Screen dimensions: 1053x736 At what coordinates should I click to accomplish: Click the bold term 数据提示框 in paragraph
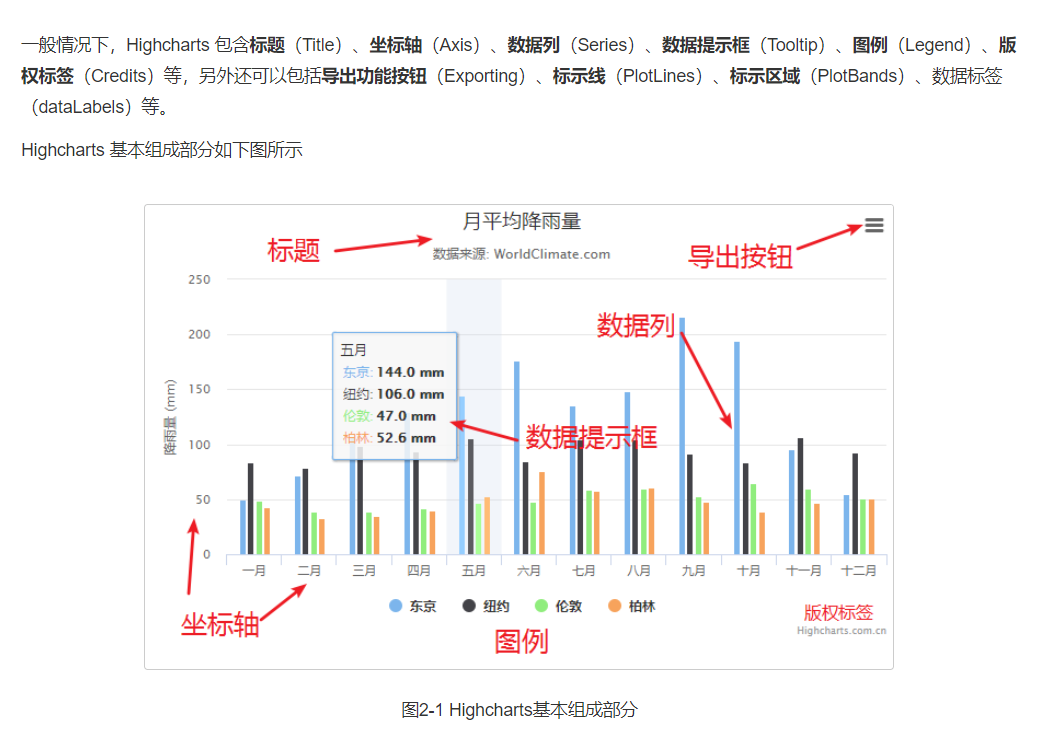[706, 45]
